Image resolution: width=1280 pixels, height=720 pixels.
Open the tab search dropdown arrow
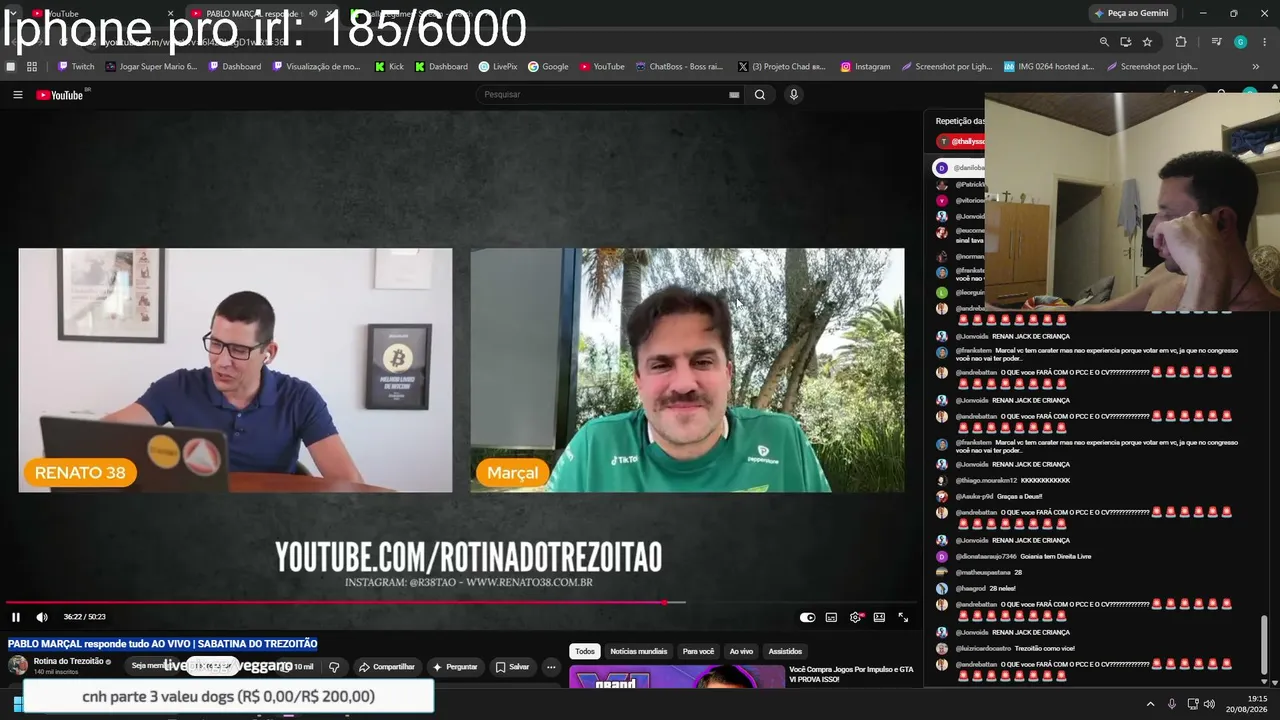click(12, 13)
